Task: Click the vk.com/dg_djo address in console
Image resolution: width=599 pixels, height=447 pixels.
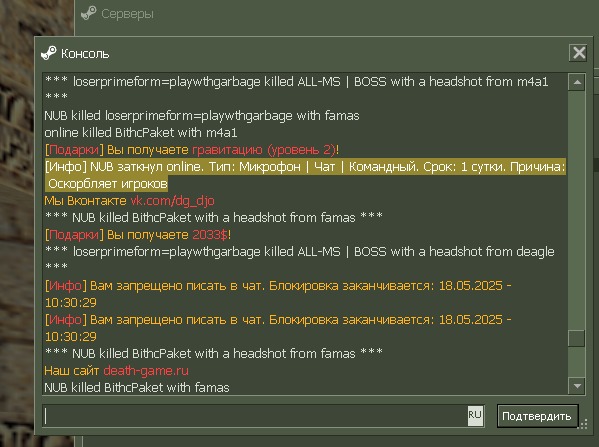Action: tap(172, 201)
